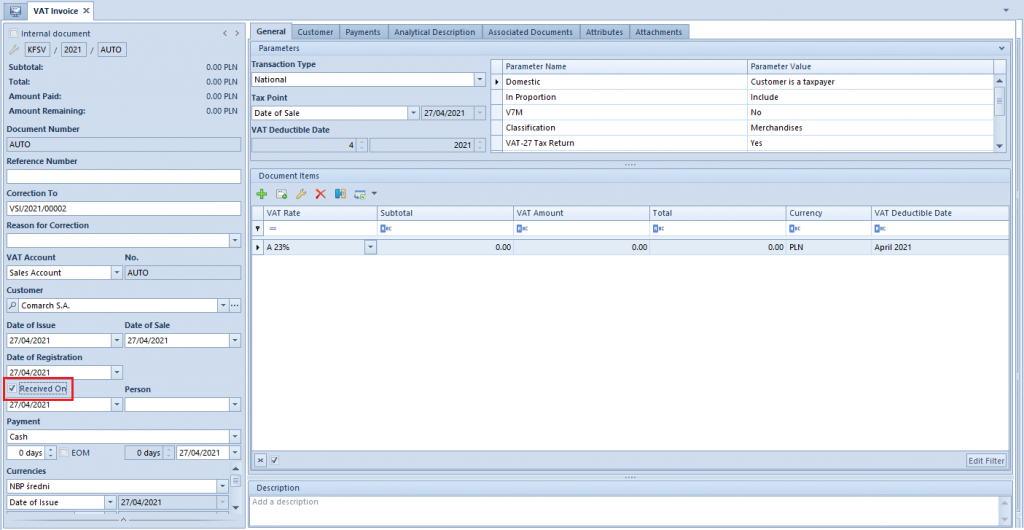Click the Parameter Name column header
Viewport: 1024px width, 530px height.
tap(625, 67)
